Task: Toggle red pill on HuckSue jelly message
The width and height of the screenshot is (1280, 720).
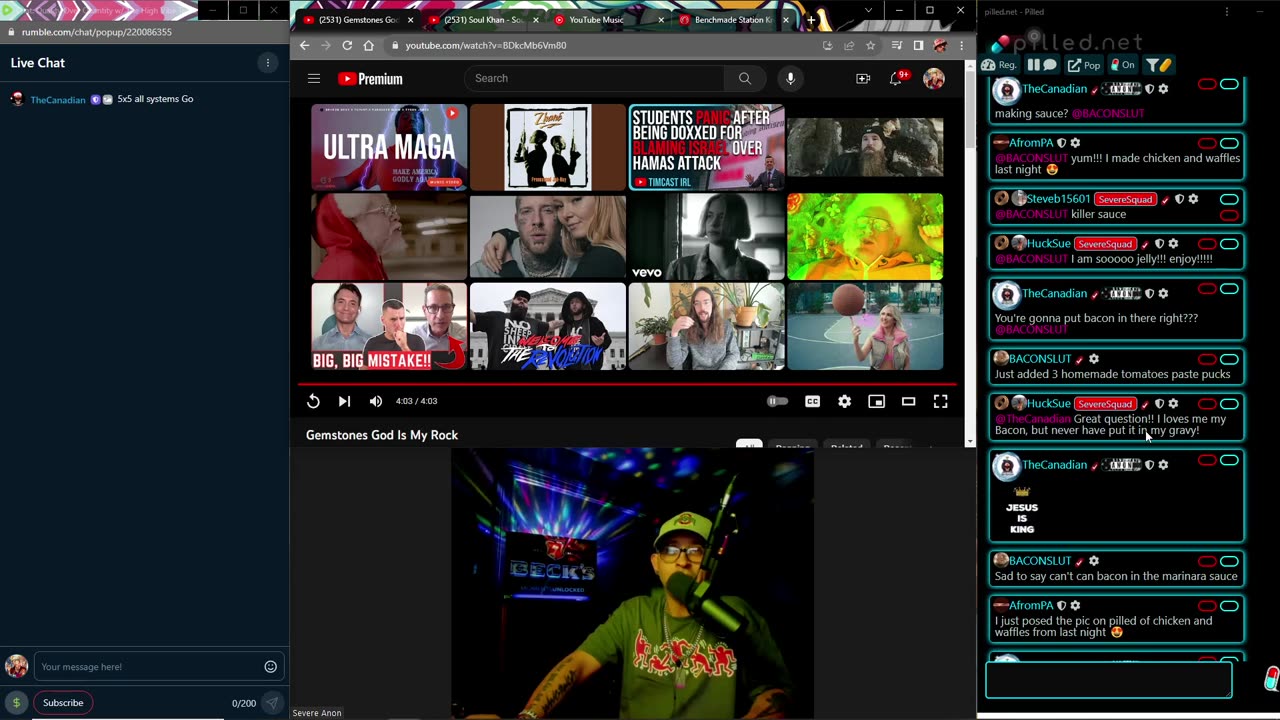Action: [1207, 244]
